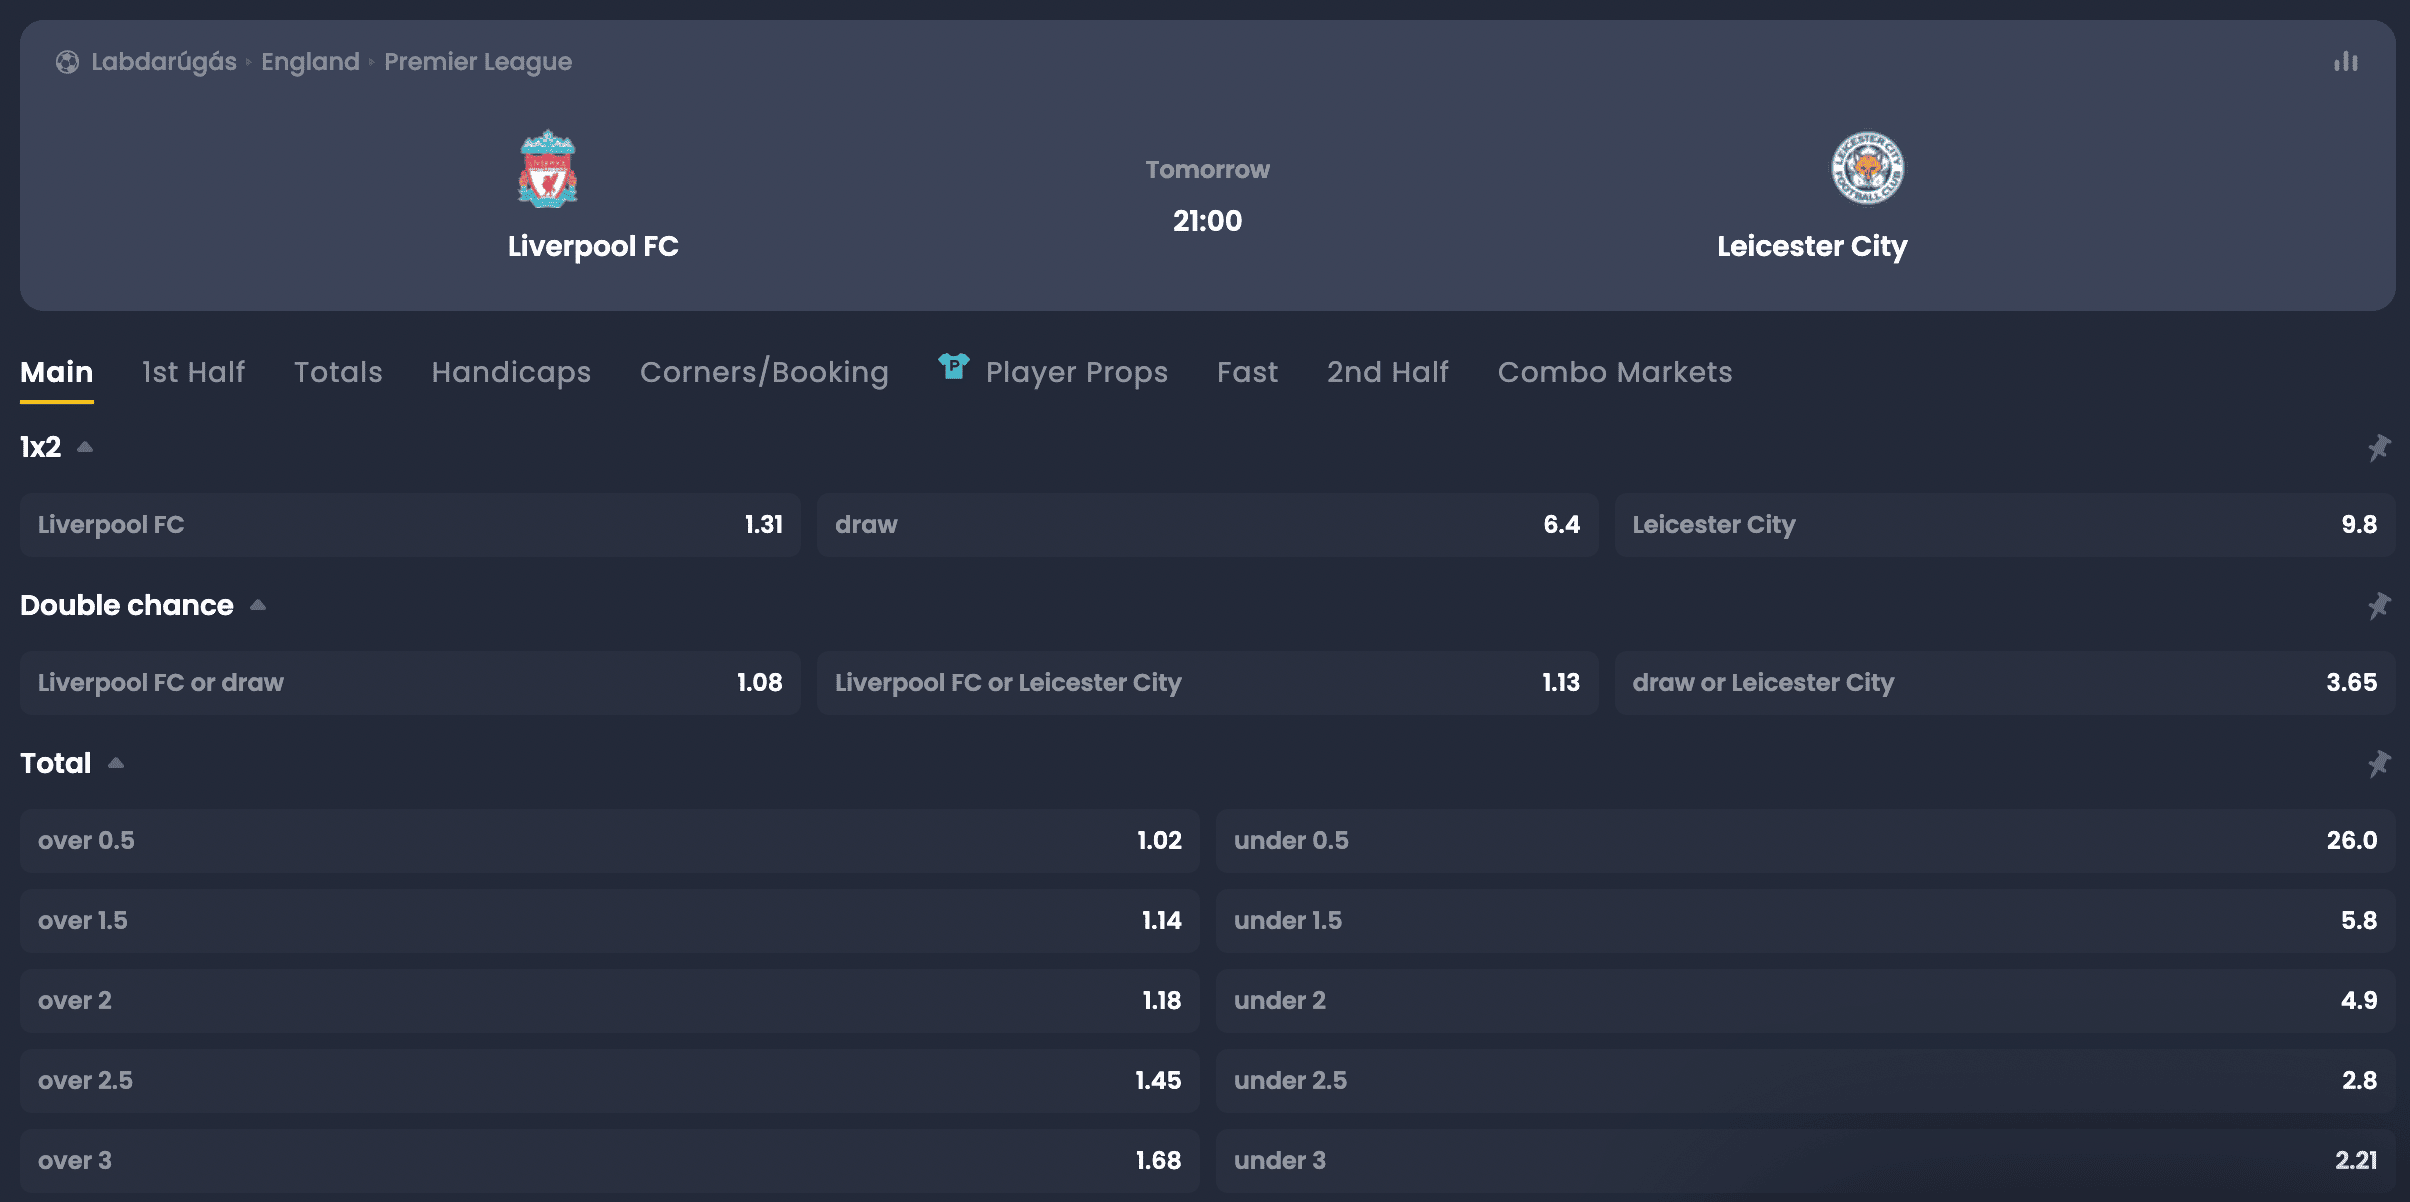Switch to Corners/Booking tab

(x=764, y=372)
